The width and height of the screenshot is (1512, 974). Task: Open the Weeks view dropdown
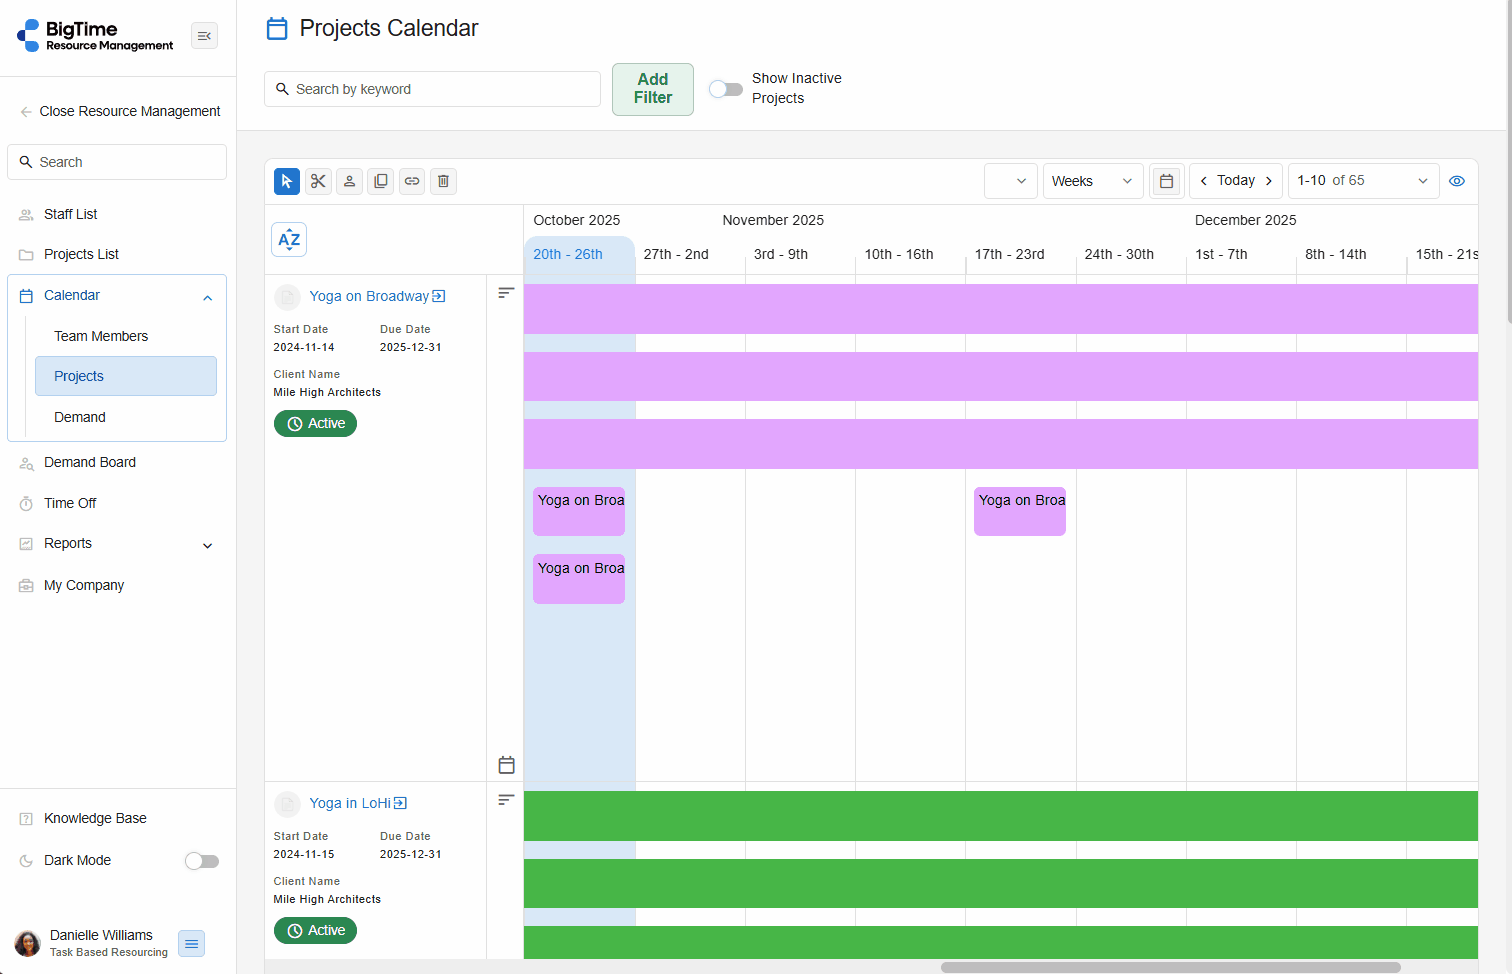pyautogui.click(x=1092, y=181)
